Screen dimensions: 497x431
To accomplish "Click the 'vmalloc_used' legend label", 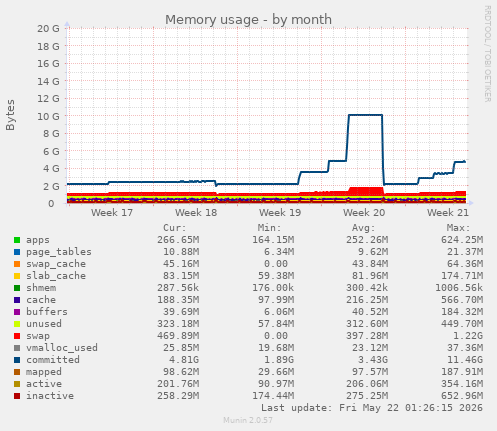I will (62, 348).
